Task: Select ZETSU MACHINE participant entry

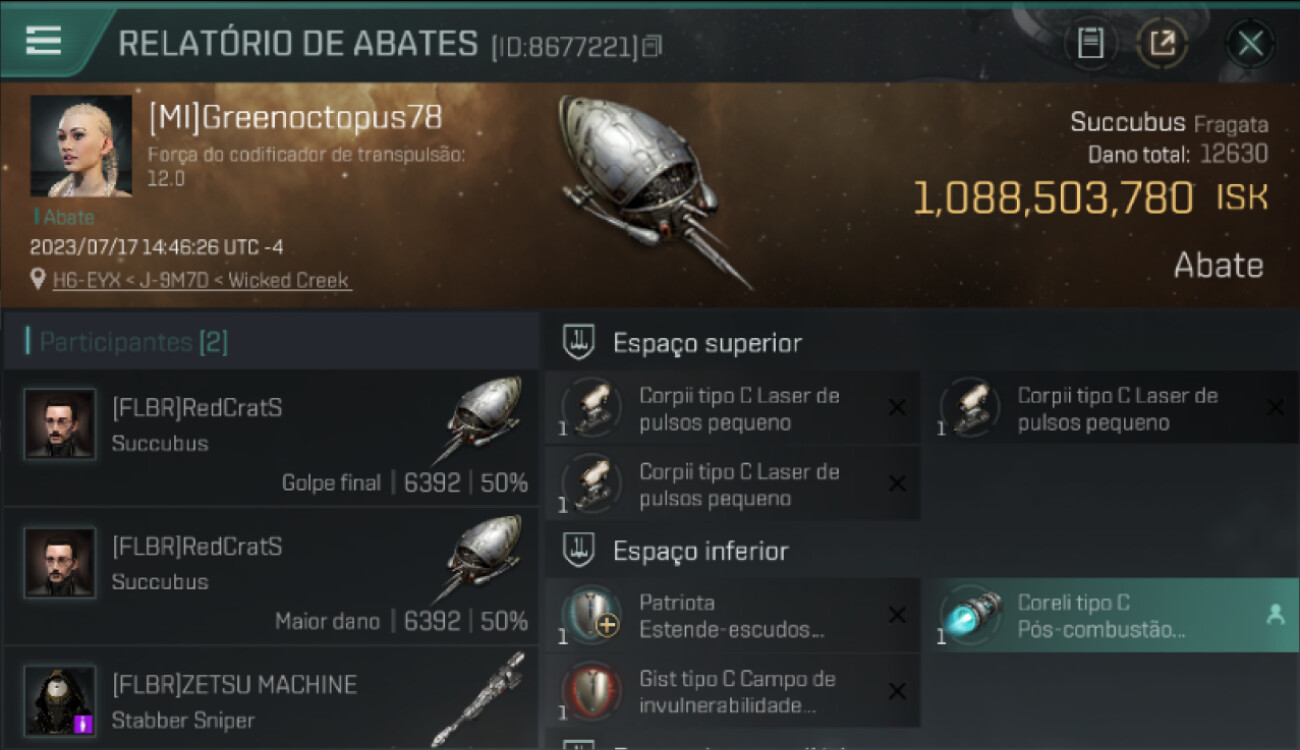Action: click(270, 698)
